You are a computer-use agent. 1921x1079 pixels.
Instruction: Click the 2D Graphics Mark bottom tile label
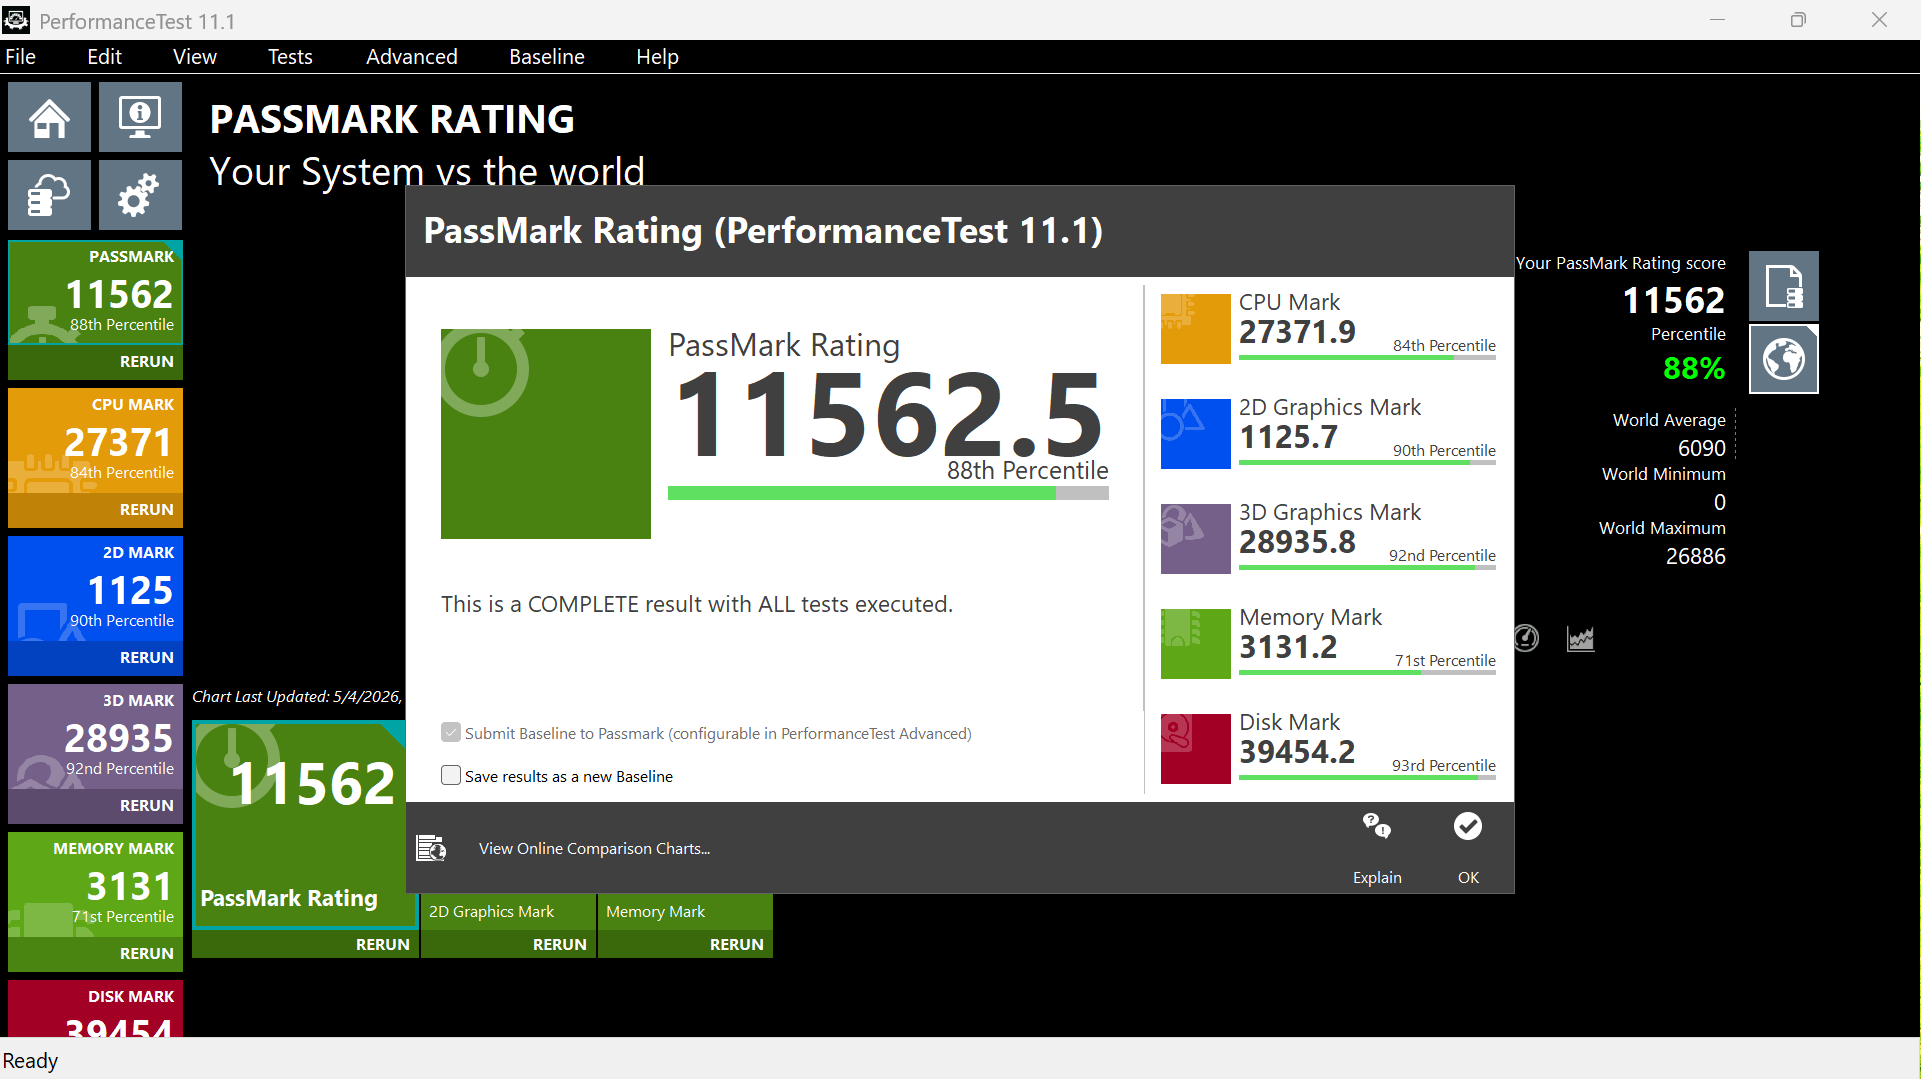pos(491,911)
